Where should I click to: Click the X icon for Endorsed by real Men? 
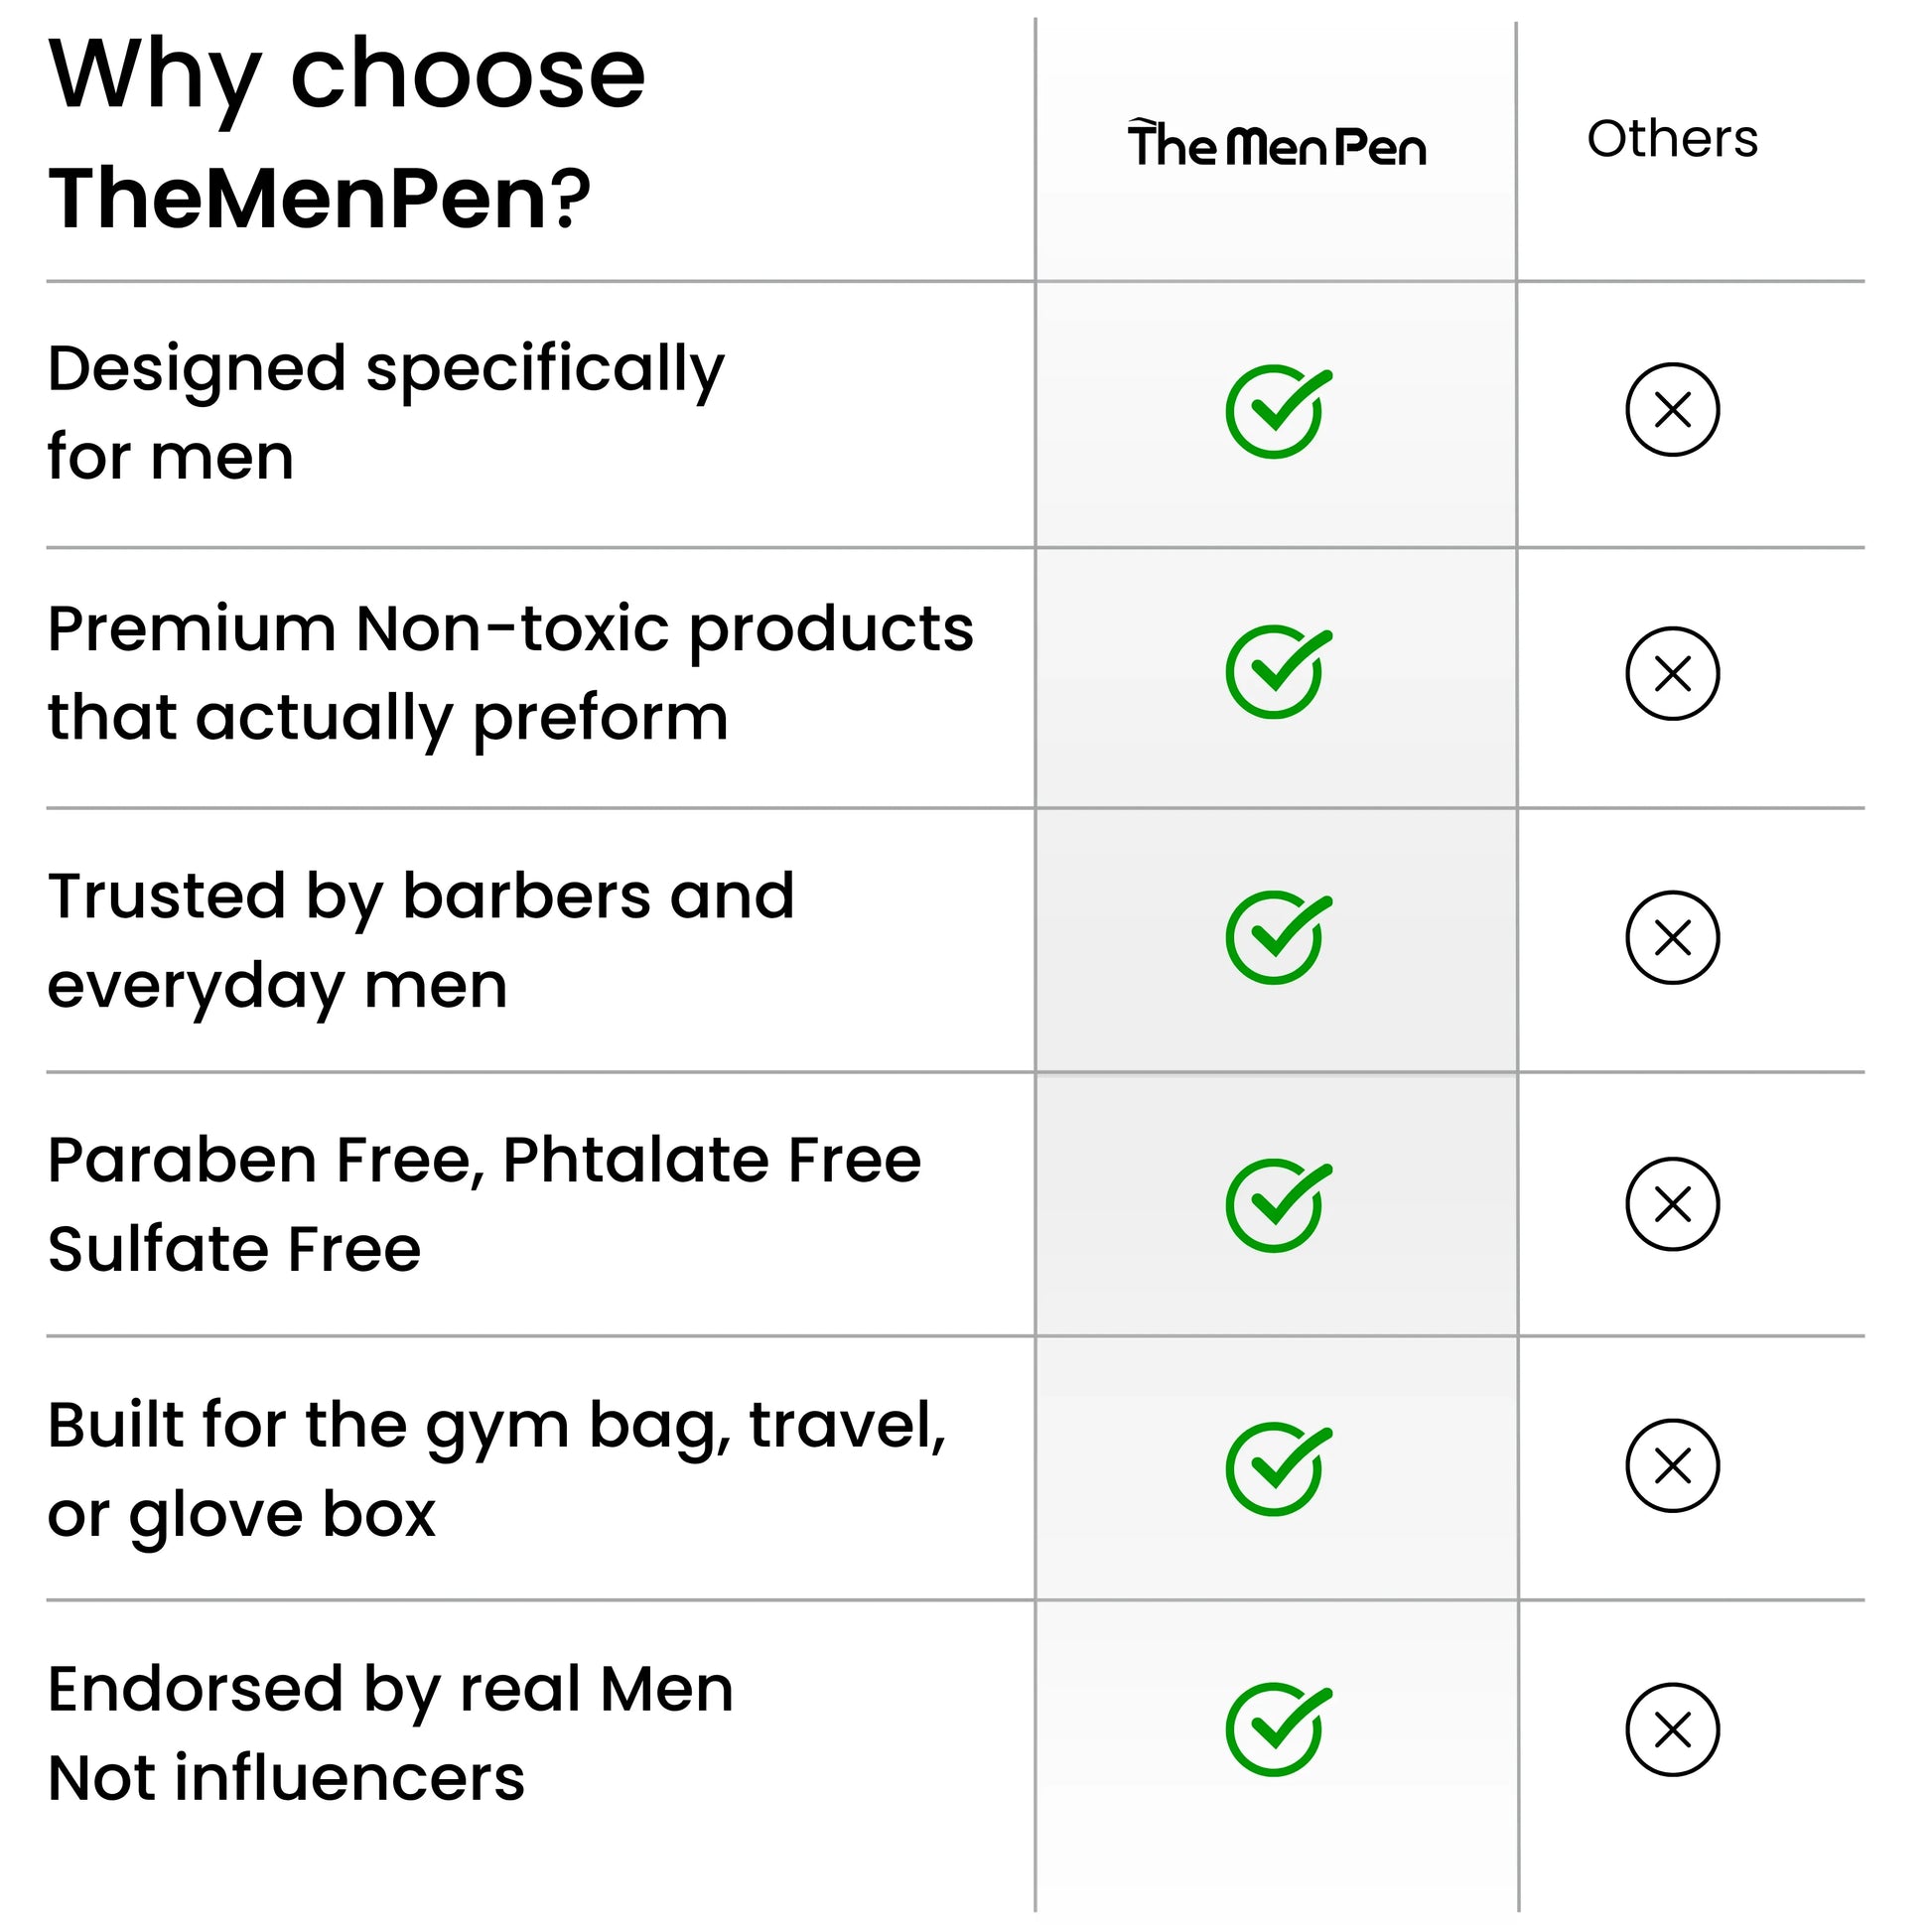click(1672, 1729)
